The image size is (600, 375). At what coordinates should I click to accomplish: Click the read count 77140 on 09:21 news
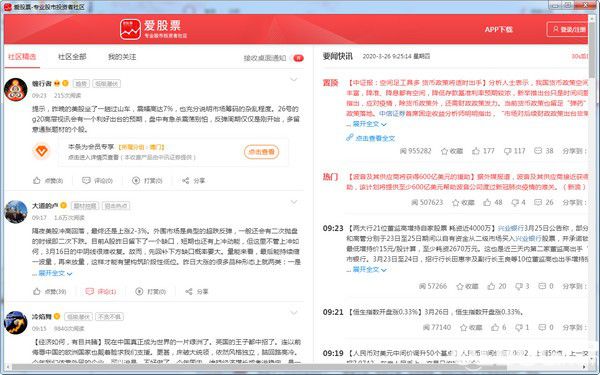(x=437, y=328)
